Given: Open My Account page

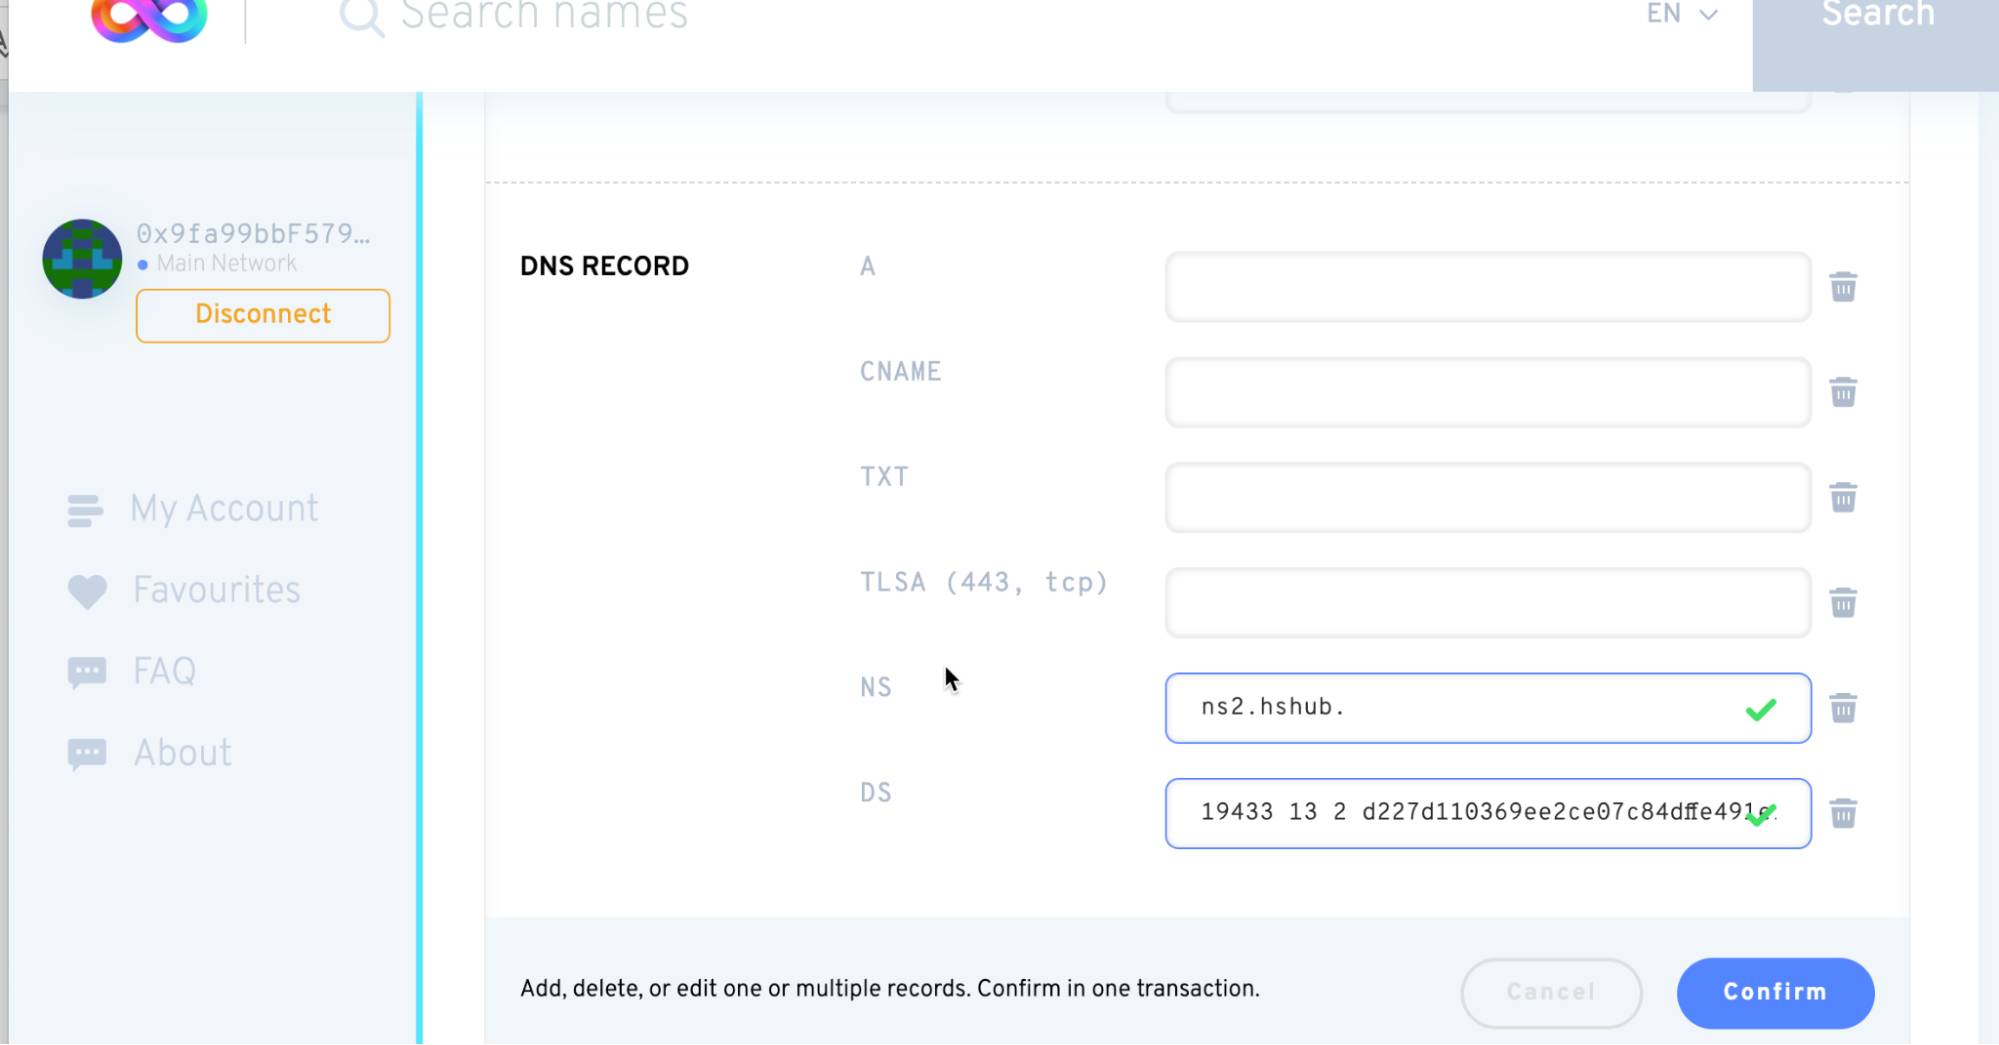Looking at the screenshot, I should pos(224,509).
